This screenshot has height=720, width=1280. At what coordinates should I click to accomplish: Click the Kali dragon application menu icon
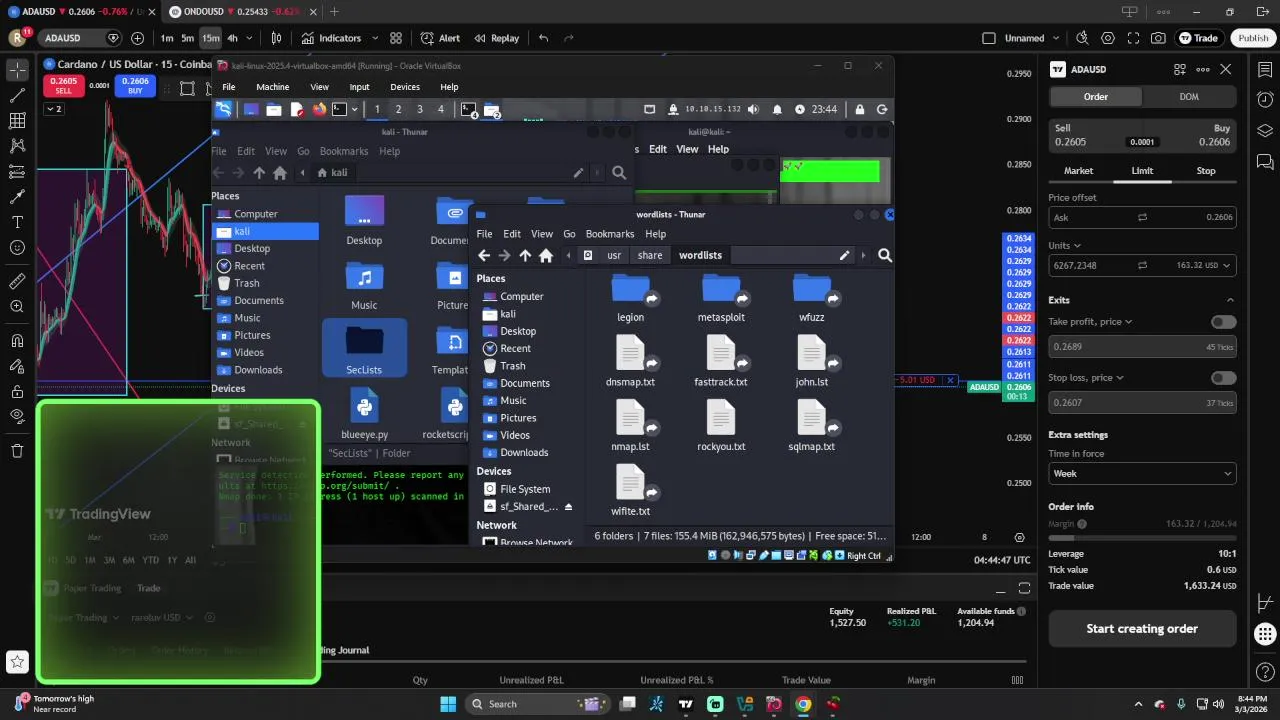point(223,109)
